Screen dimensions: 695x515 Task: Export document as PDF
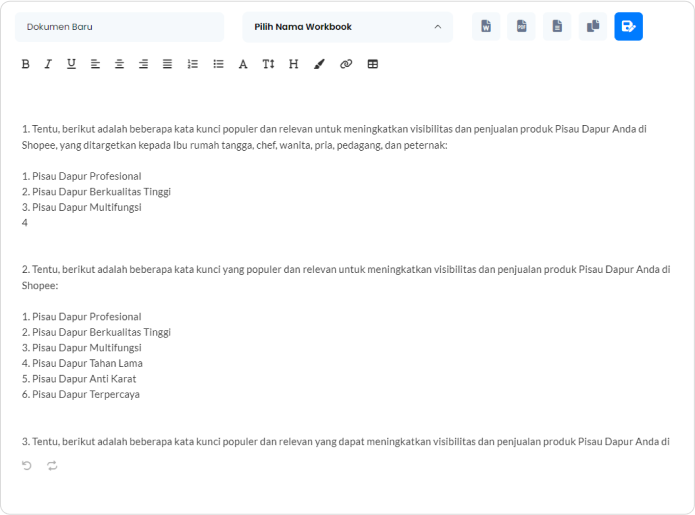click(521, 27)
